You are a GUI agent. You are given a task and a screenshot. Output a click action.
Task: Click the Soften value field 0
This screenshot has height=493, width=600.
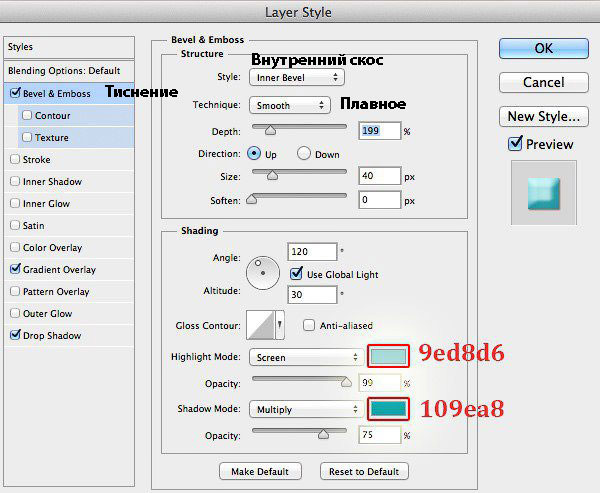(380, 199)
